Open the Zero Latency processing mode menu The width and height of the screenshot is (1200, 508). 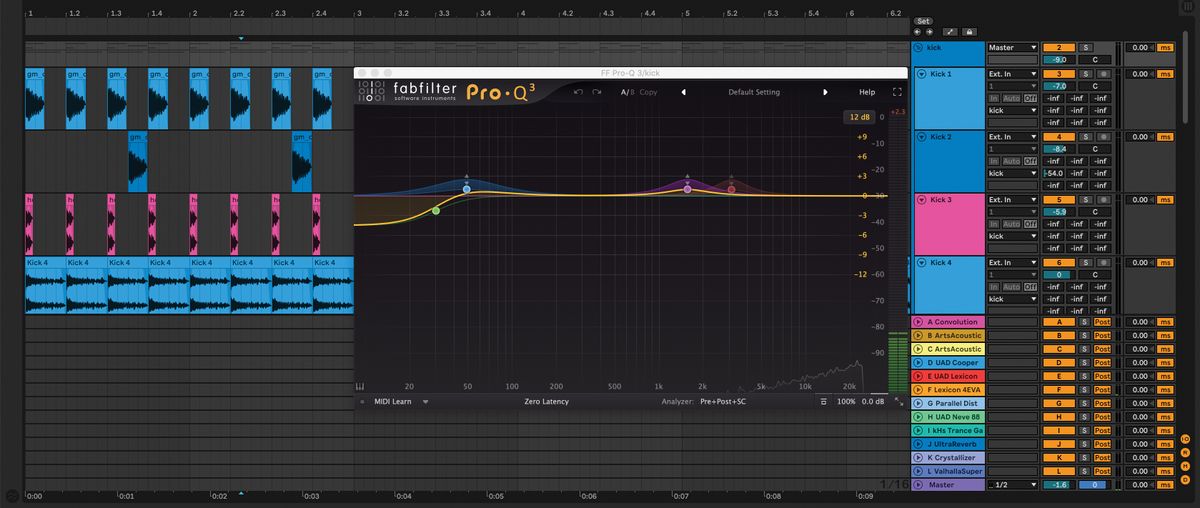tap(546, 401)
